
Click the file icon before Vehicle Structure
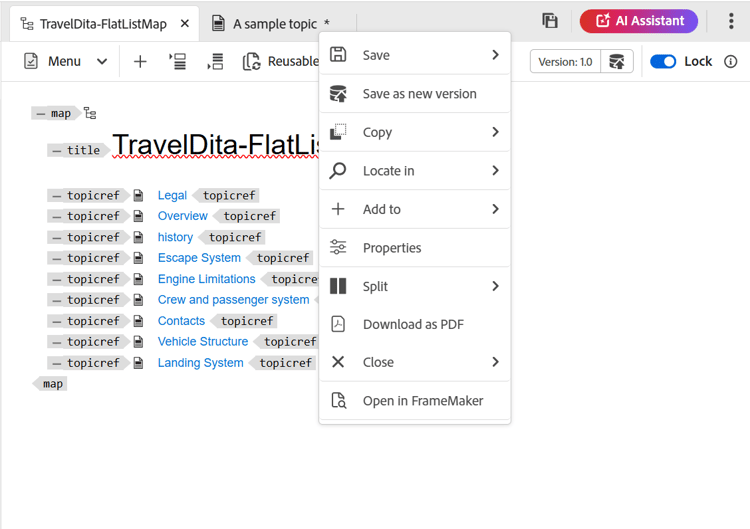pos(138,342)
